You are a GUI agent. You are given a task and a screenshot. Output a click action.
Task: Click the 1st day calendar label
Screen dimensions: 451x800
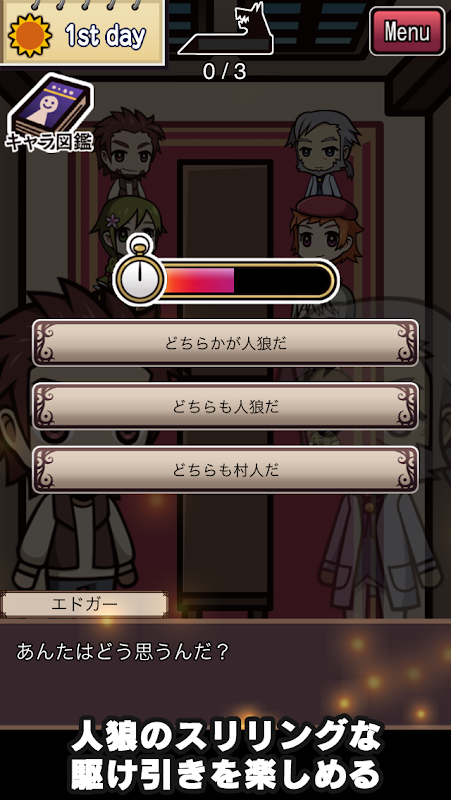pyautogui.click(x=105, y=35)
